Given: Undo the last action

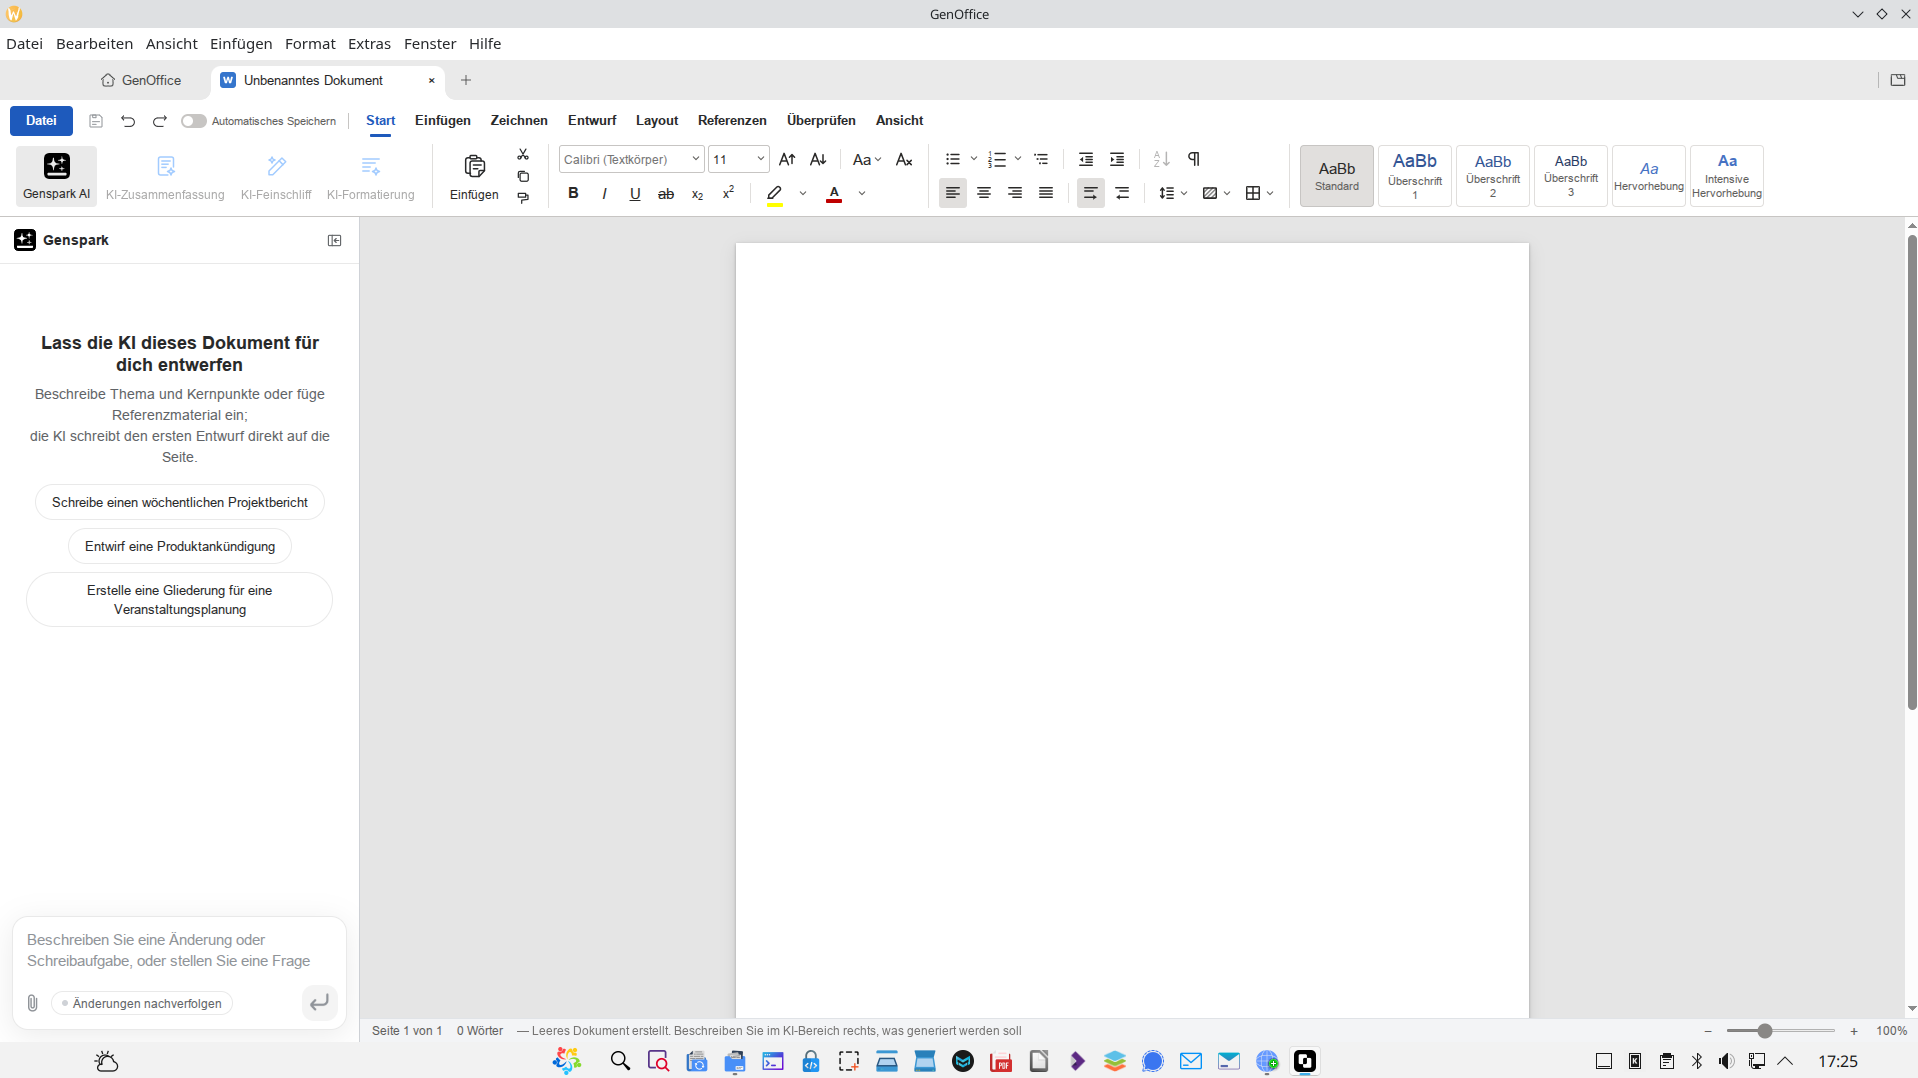Looking at the screenshot, I should tap(128, 121).
